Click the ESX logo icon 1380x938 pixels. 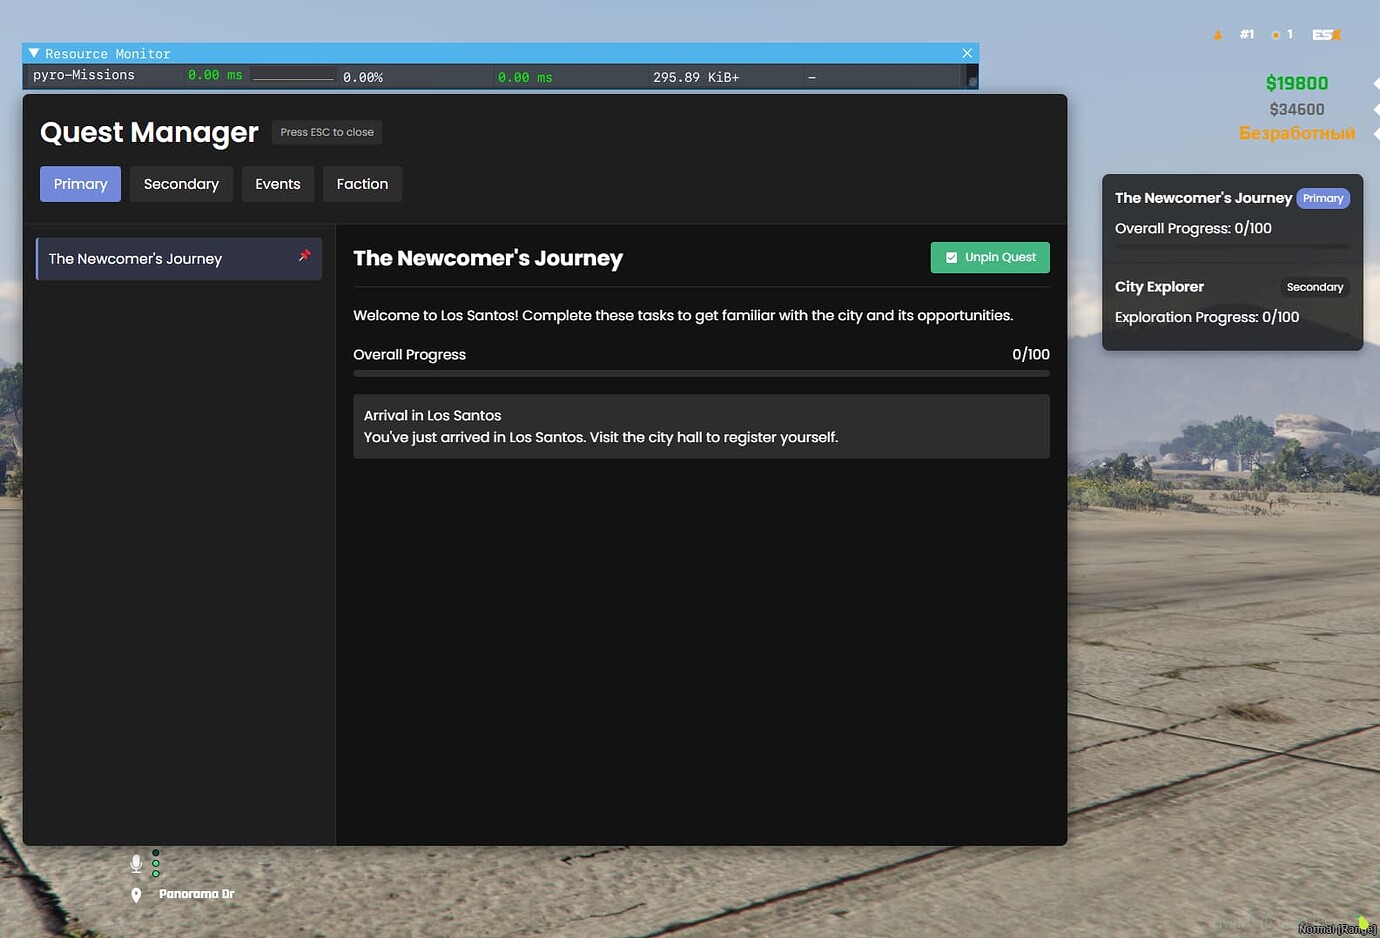pyautogui.click(x=1327, y=35)
